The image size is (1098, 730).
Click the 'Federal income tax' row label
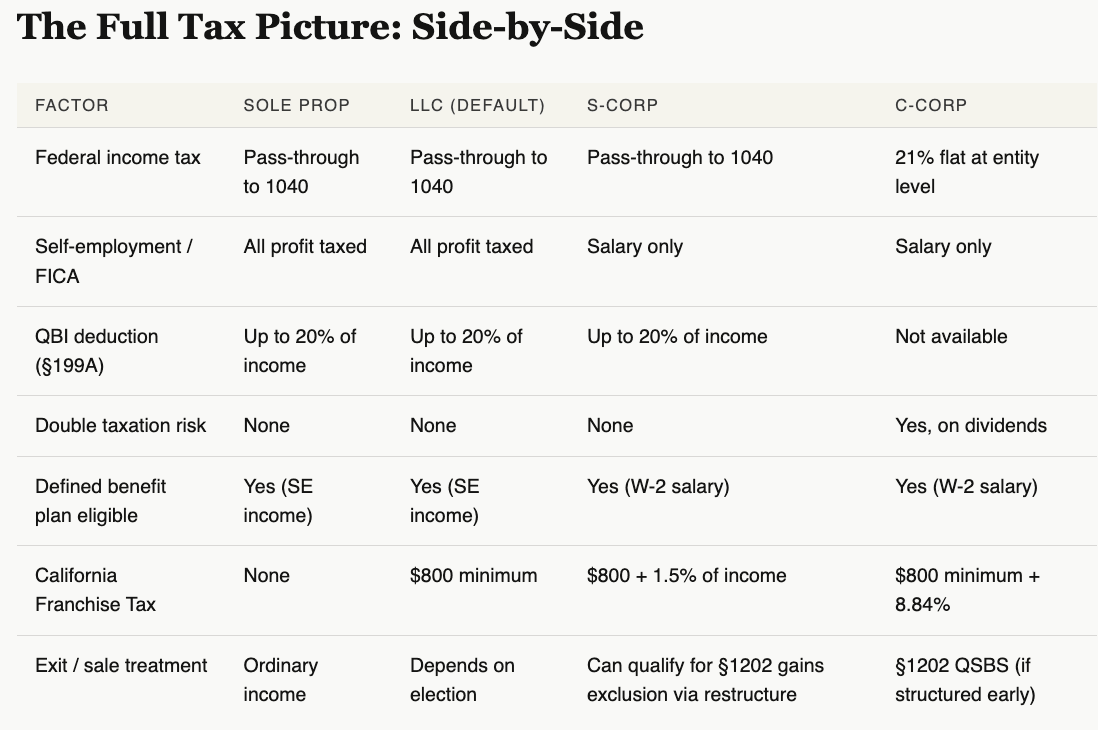click(x=118, y=157)
